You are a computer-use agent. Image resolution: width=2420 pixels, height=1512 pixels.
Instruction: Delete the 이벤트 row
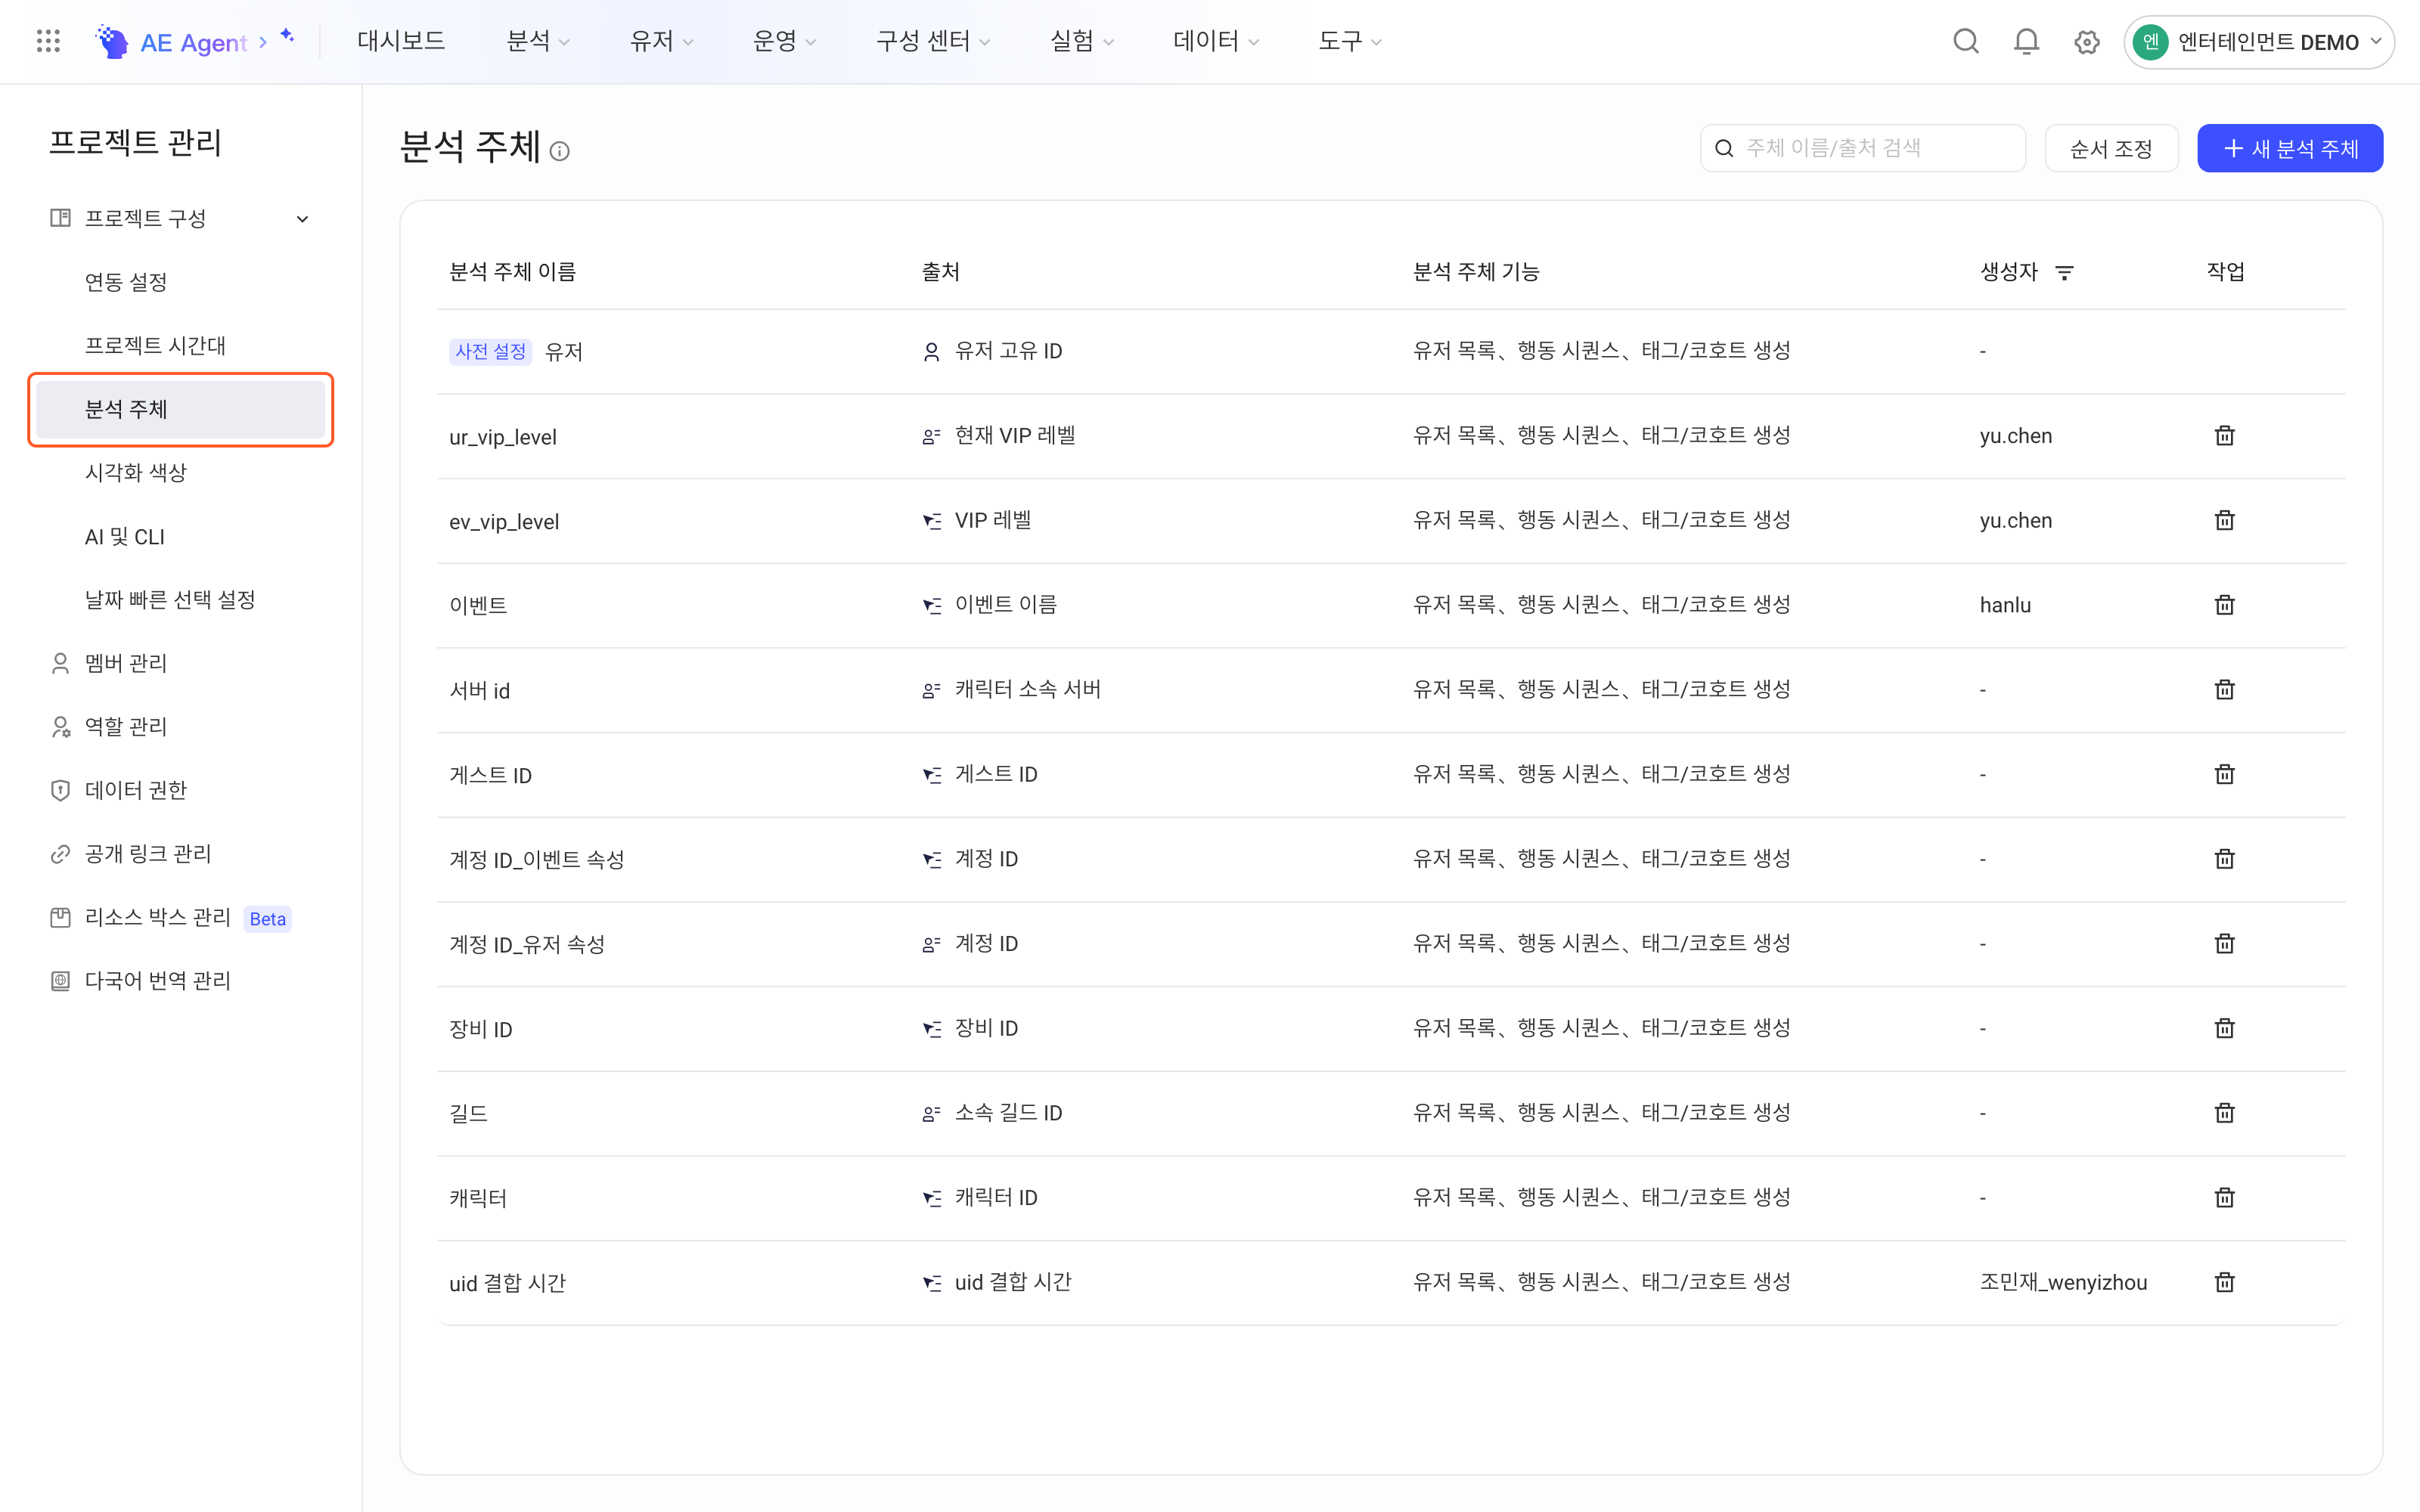2224,604
